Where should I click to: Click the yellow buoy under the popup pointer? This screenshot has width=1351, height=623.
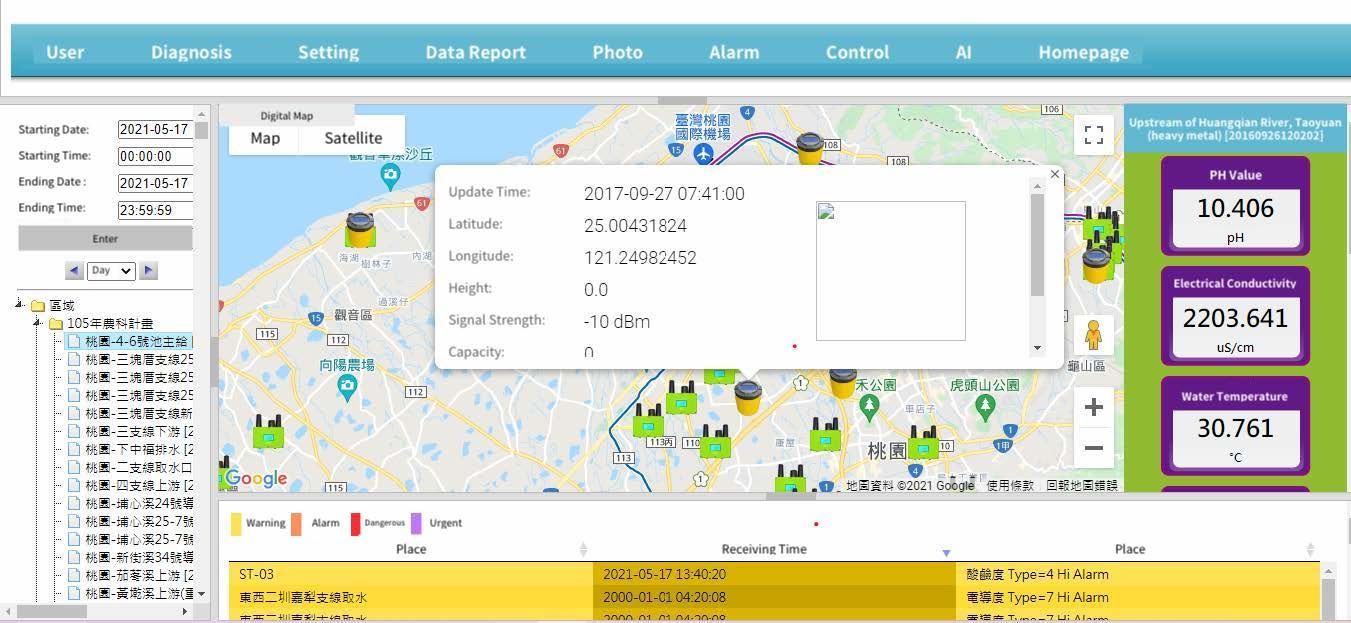[x=747, y=397]
